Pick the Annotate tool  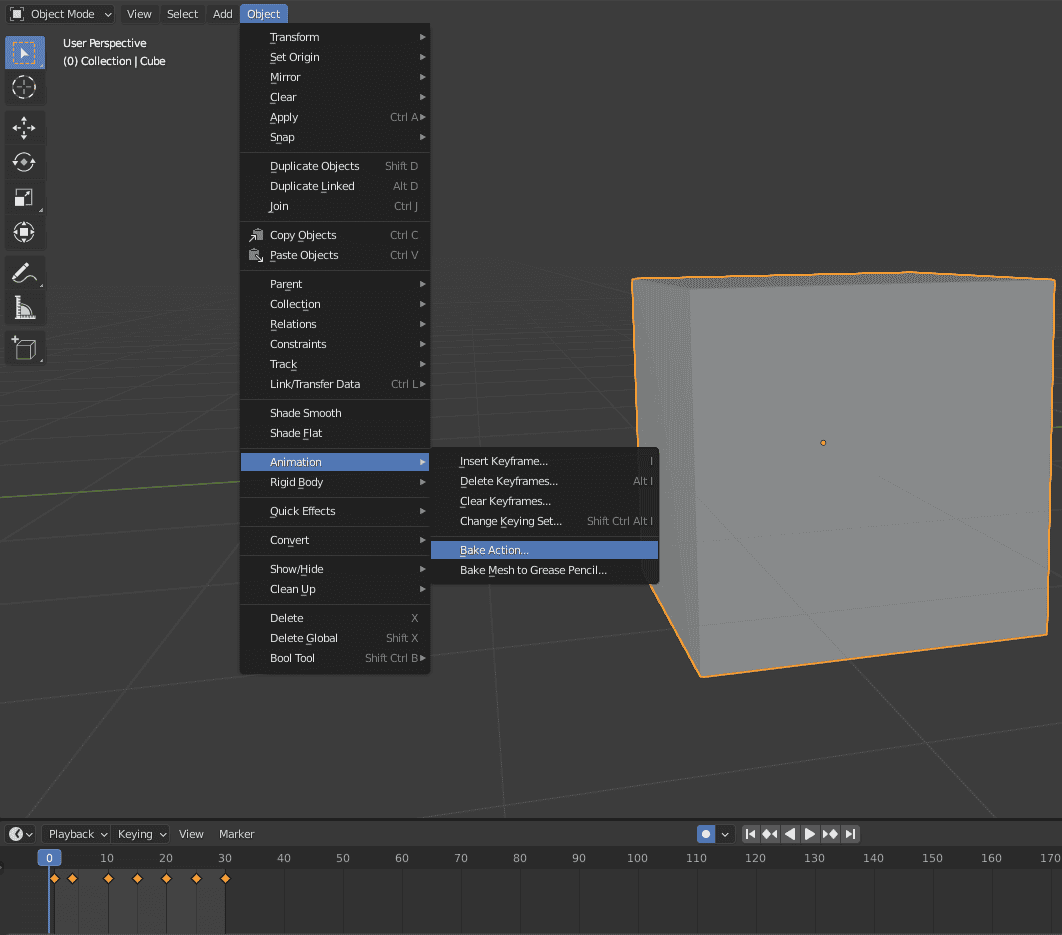pyautogui.click(x=25, y=272)
